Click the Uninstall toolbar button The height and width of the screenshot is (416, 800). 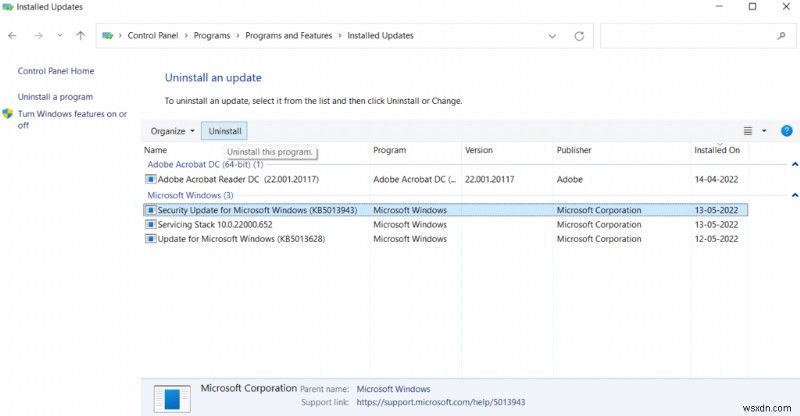click(225, 131)
